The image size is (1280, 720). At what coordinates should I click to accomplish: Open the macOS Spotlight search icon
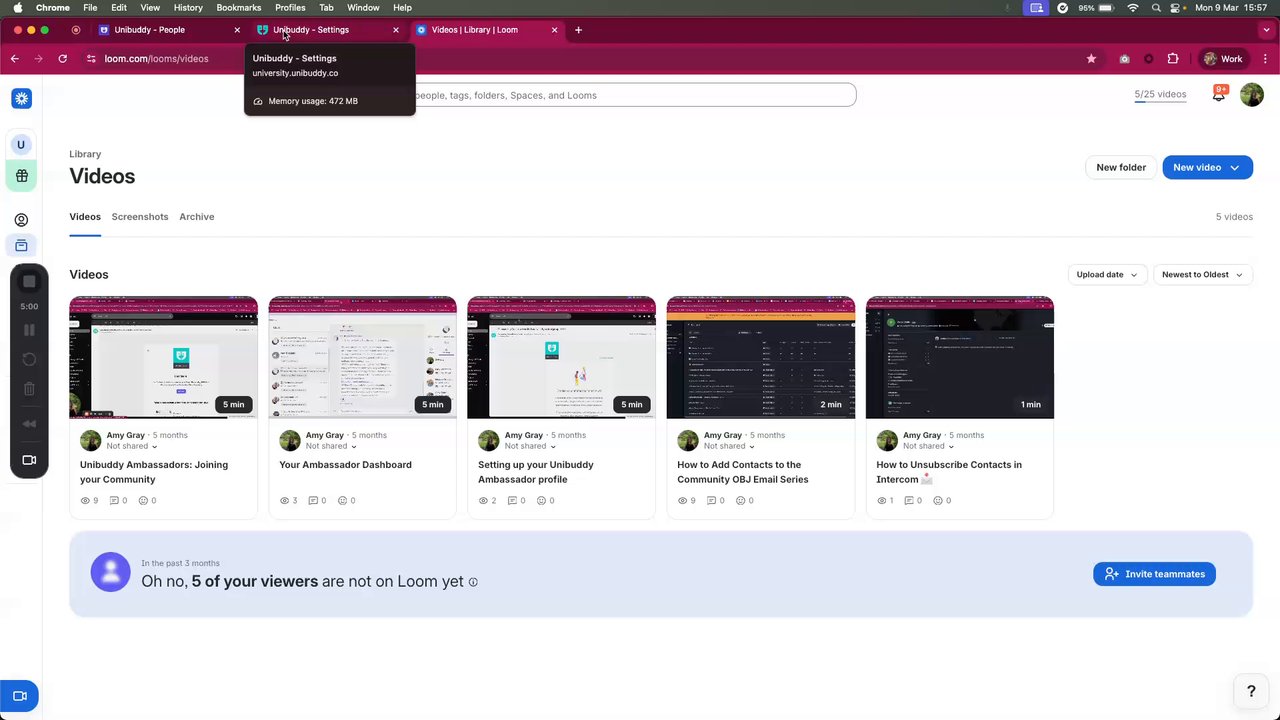(1156, 7)
